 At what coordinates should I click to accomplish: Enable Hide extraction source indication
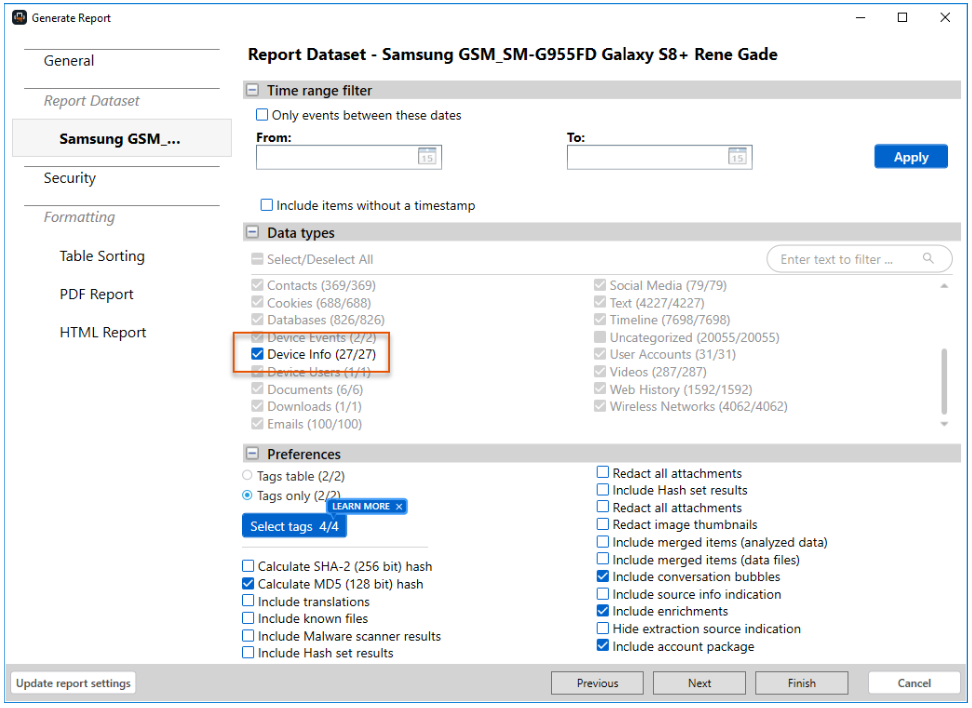603,629
